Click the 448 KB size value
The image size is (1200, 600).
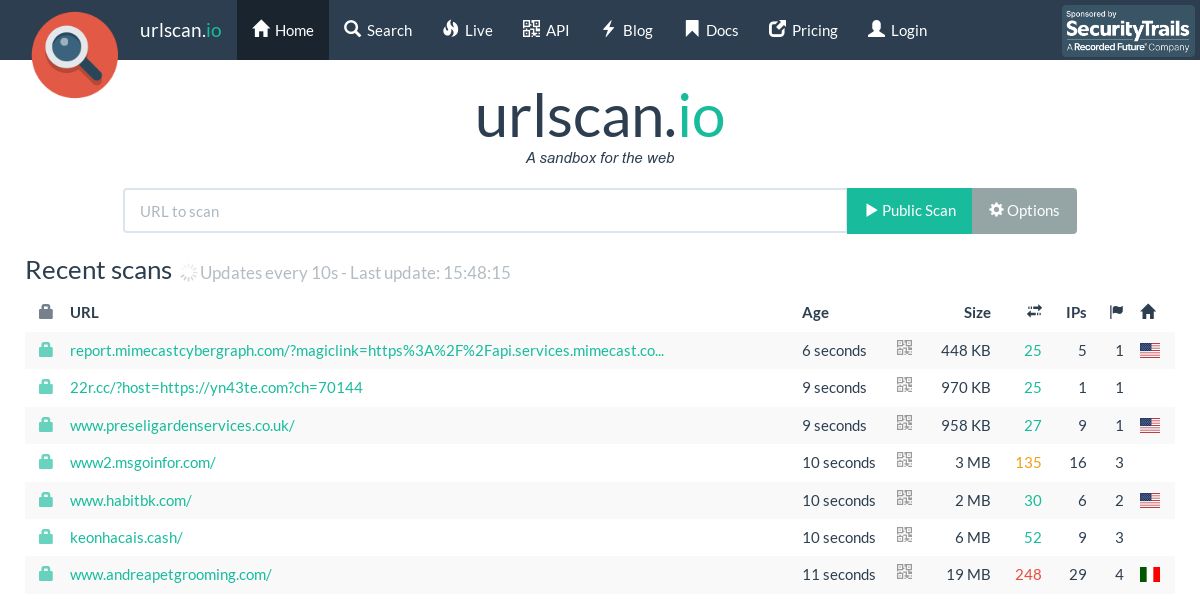pos(966,350)
